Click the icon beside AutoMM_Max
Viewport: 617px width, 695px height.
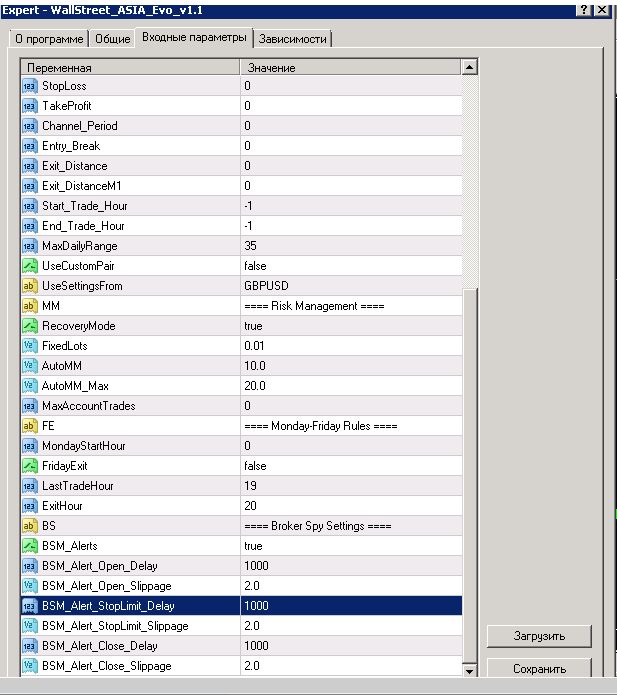point(30,386)
